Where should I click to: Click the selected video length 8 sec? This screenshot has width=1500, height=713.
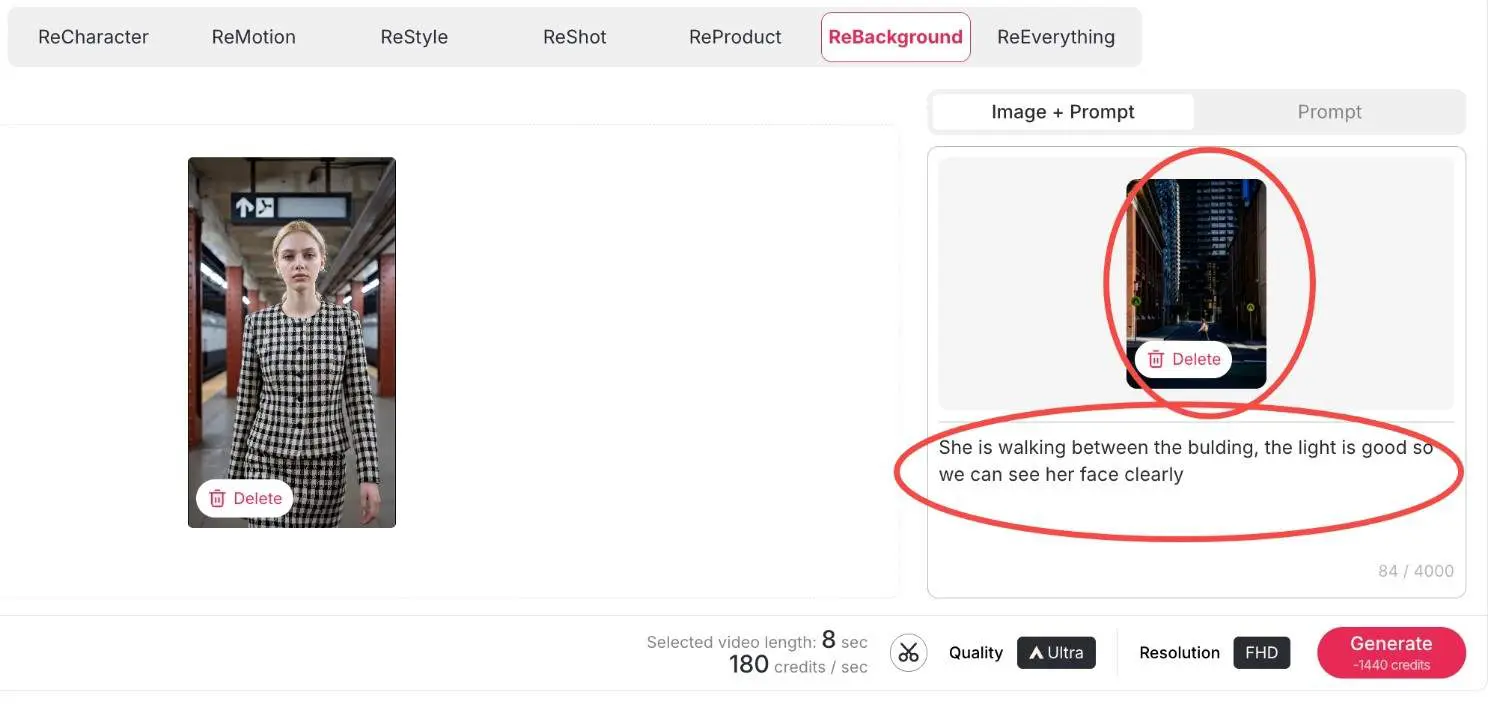pos(757,641)
